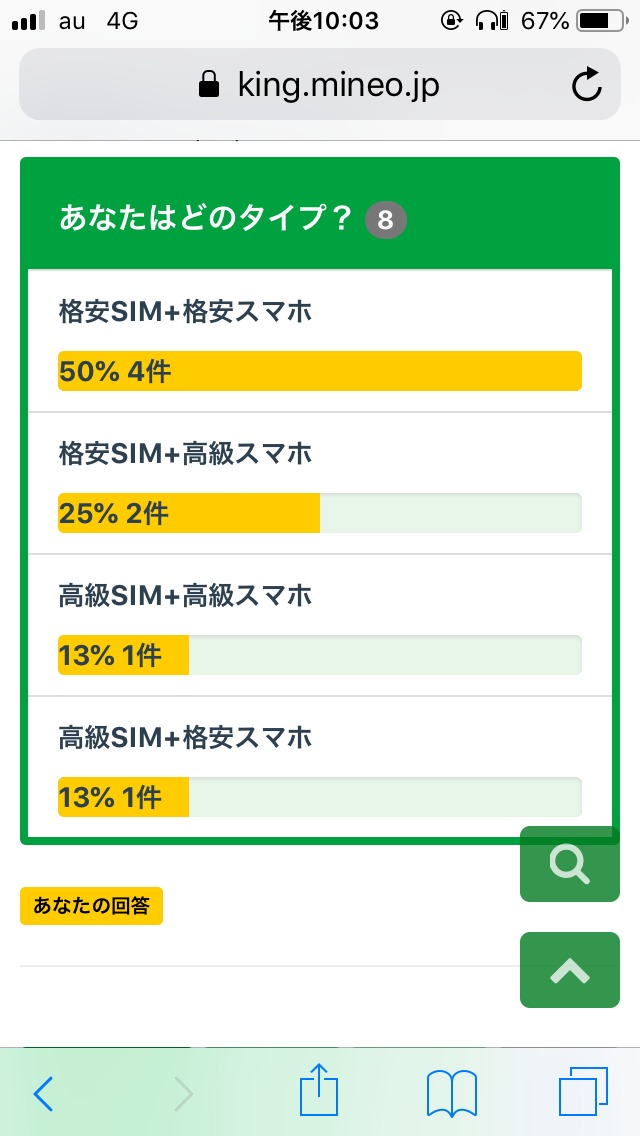
Task: Select 高級SIM+高級スマホ poll option
Action: [x=186, y=596]
